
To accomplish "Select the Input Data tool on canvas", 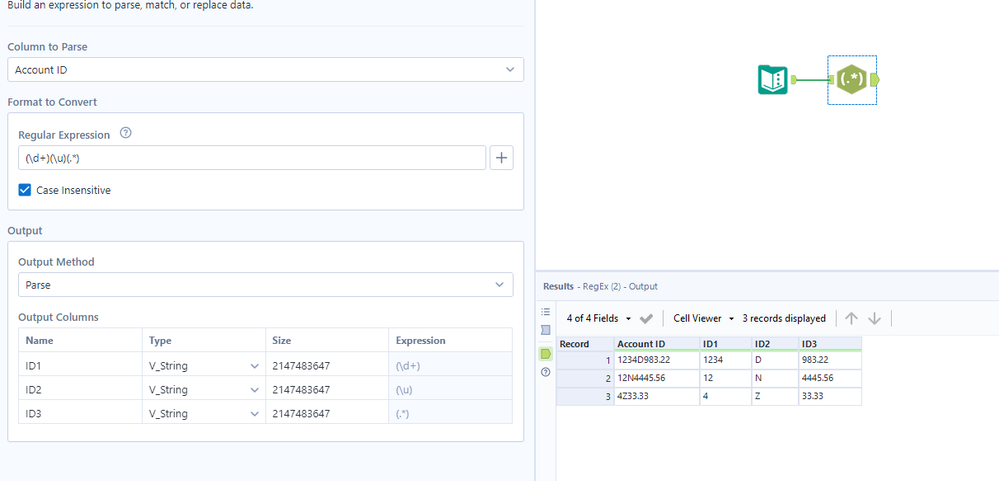I will tap(773, 80).
